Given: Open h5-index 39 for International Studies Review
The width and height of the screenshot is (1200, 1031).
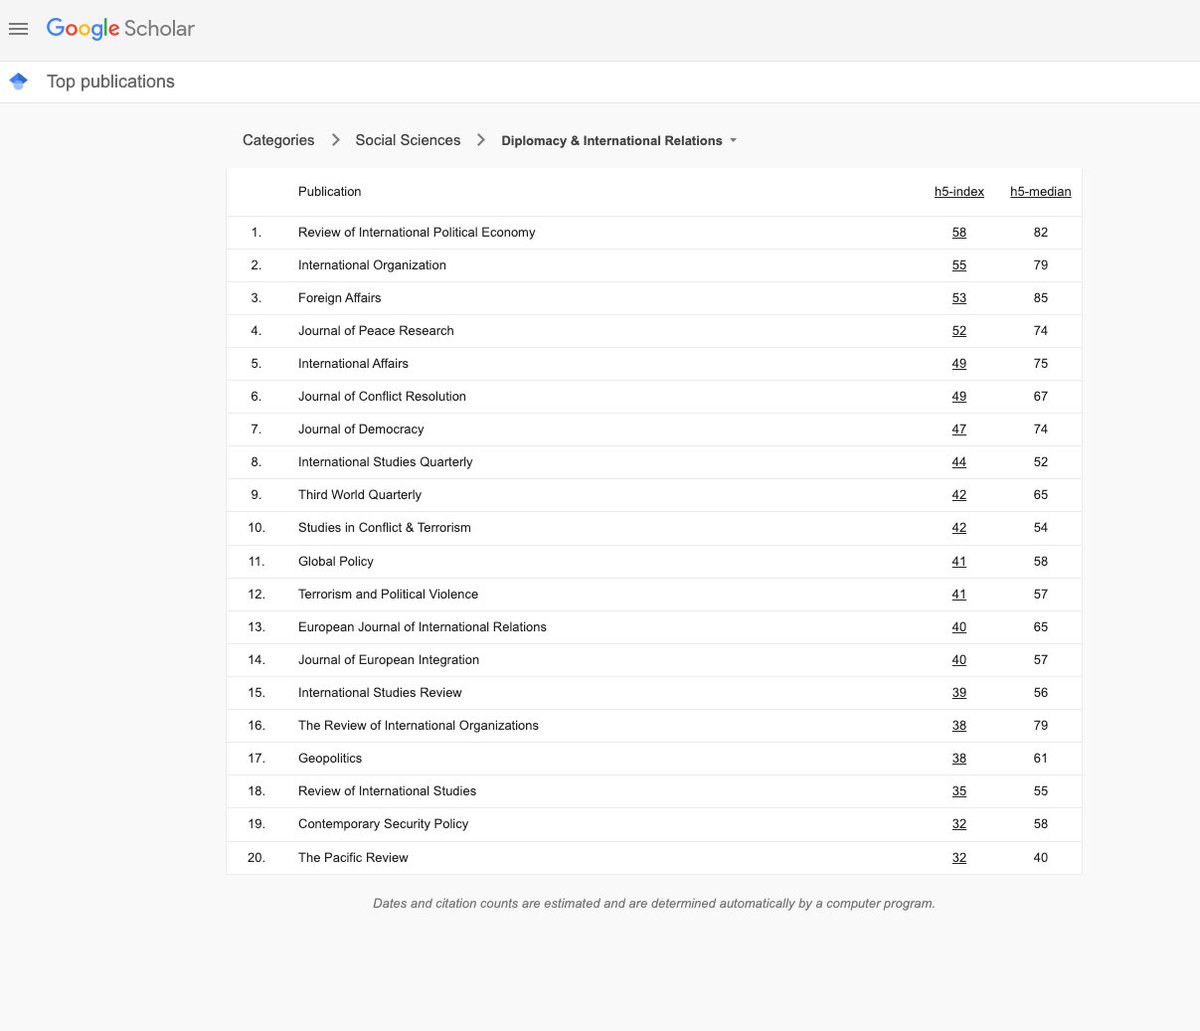Looking at the screenshot, I should tap(959, 693).
